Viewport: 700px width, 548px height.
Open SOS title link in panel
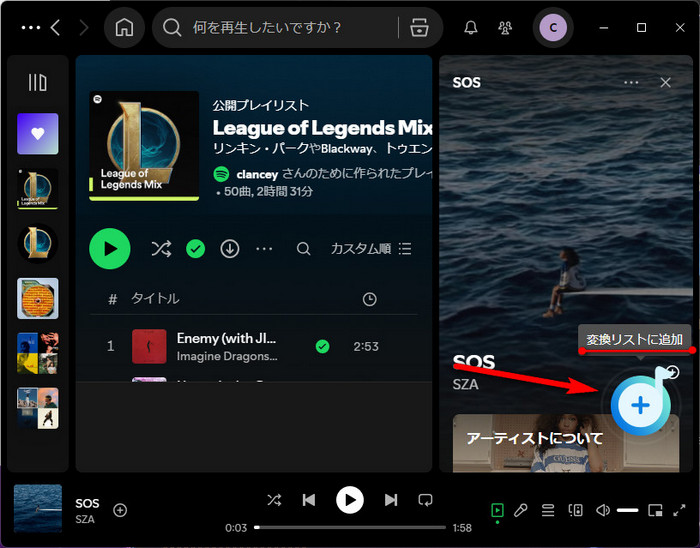coord(474,361)
